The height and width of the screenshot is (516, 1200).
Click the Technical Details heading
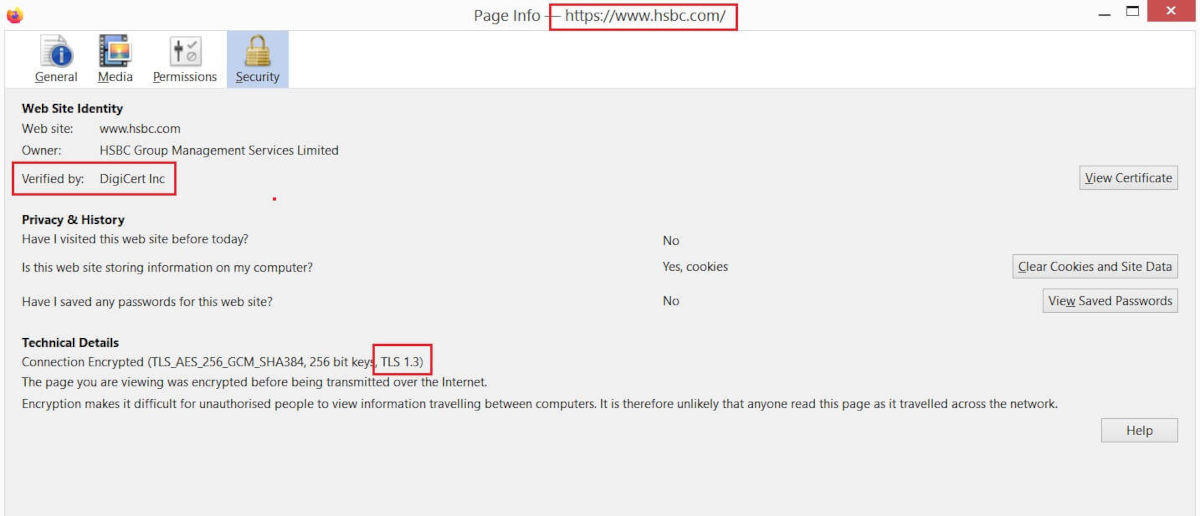tap(70, 342)
